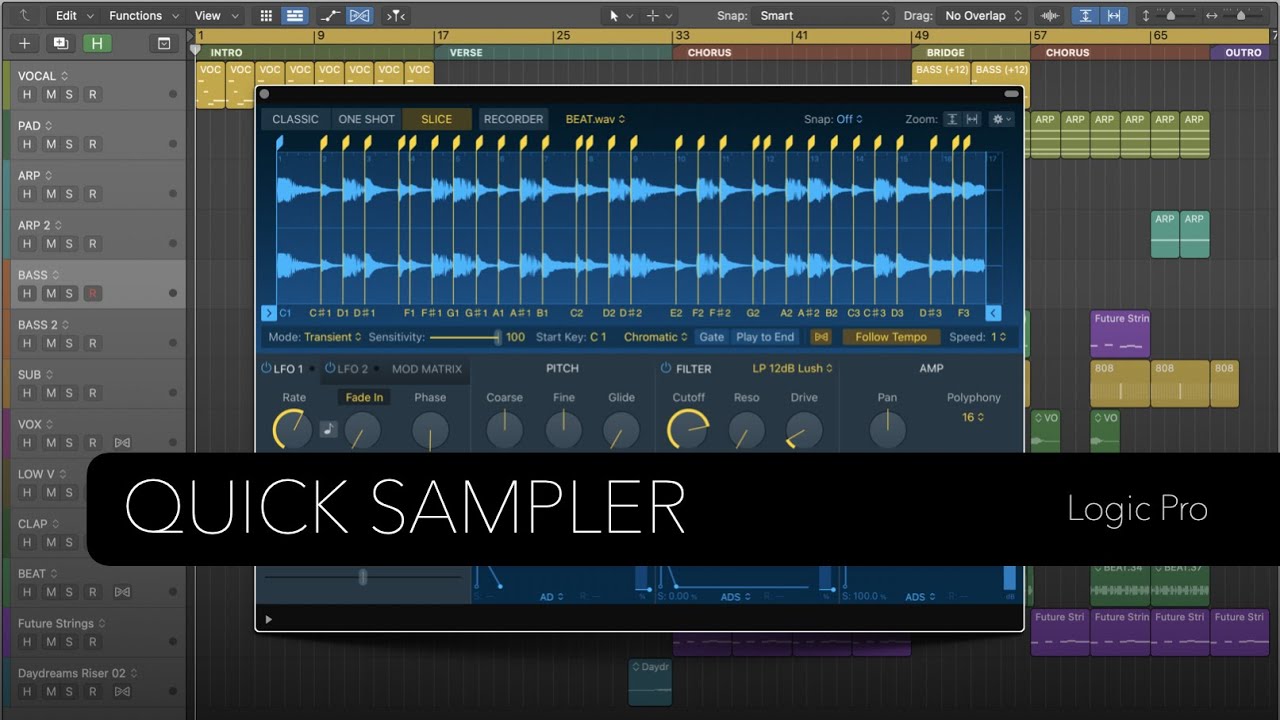Open the BEAT.wav file menu

pos(595,119)
